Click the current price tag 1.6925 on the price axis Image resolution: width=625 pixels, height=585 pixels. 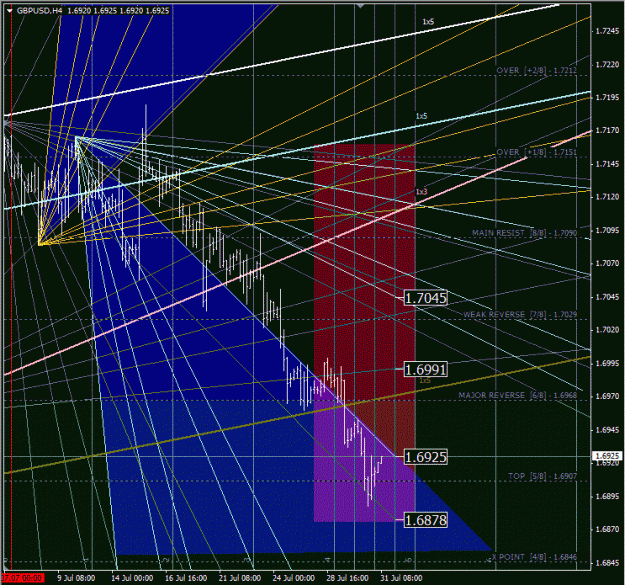pyautogui.click(x=607, y=456)
